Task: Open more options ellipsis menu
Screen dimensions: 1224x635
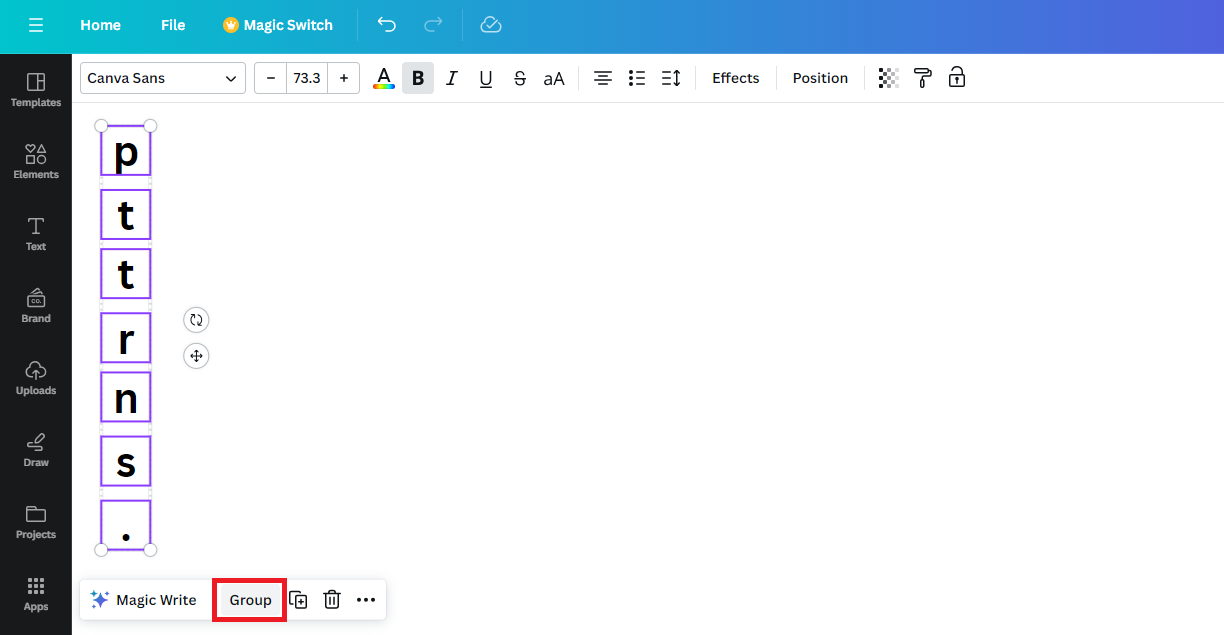Action: point(366,600)
